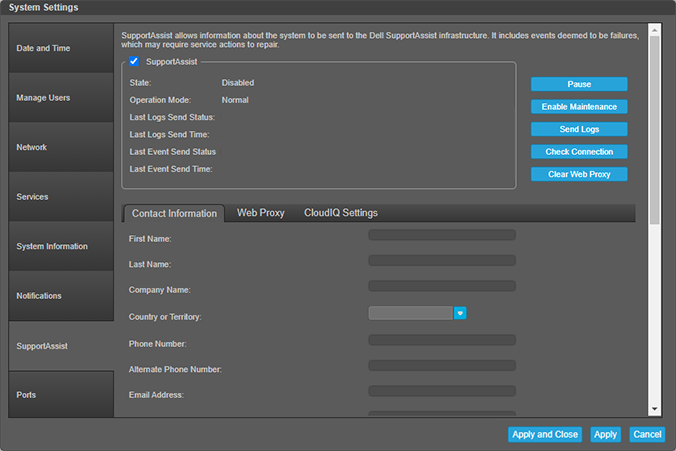Open the Country or Territory dropdown arrow
Viewport: 676px width, 451px height.
tap(460, 313)
